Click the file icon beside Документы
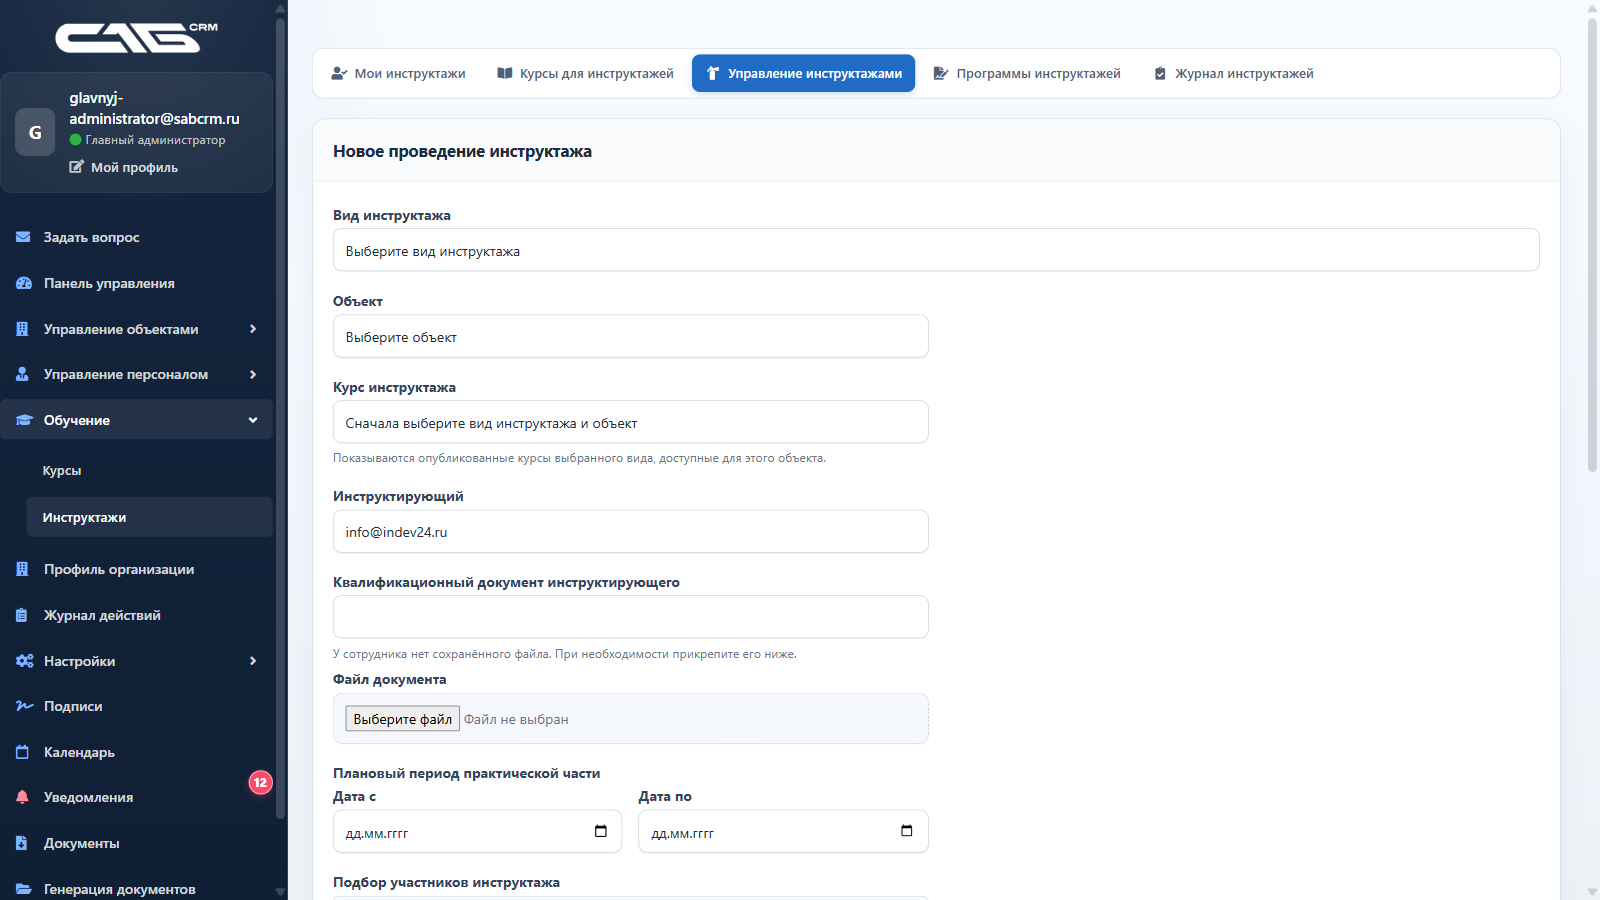Screen dimensions: 1600x900 pyautogui.click(x=22, y=843)
